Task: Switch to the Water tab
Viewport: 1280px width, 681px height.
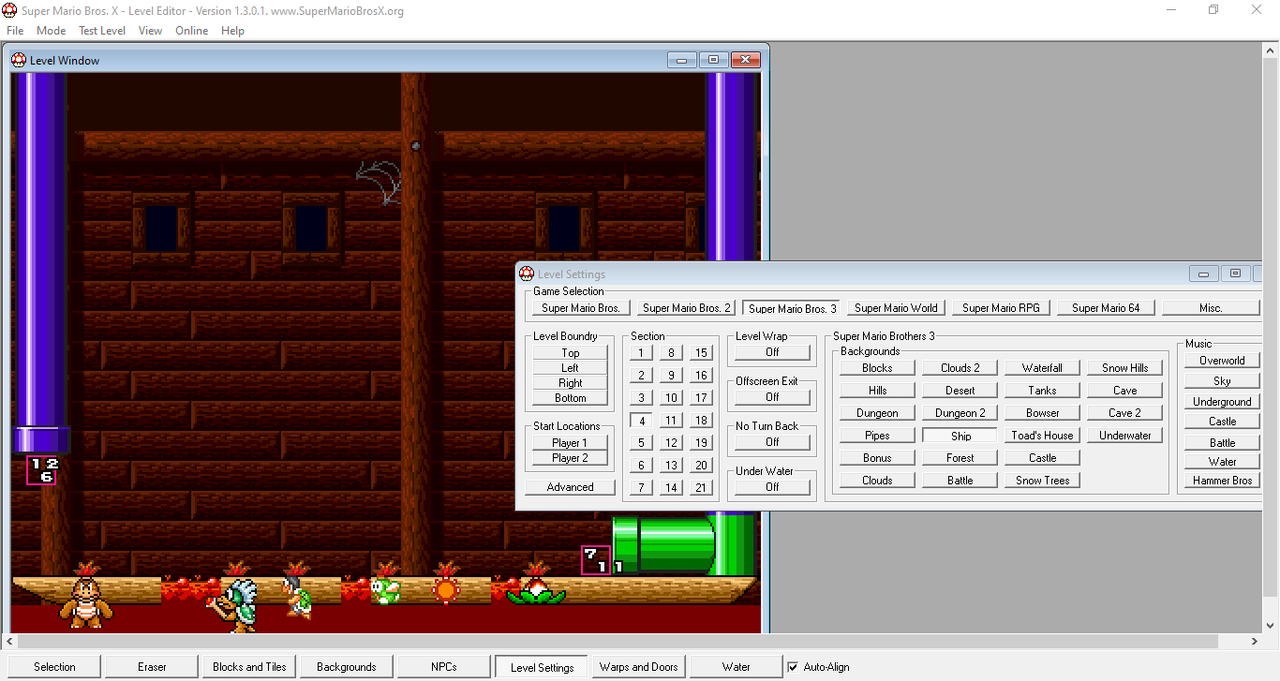Action: pyautogui.click(x=736, y=667)
